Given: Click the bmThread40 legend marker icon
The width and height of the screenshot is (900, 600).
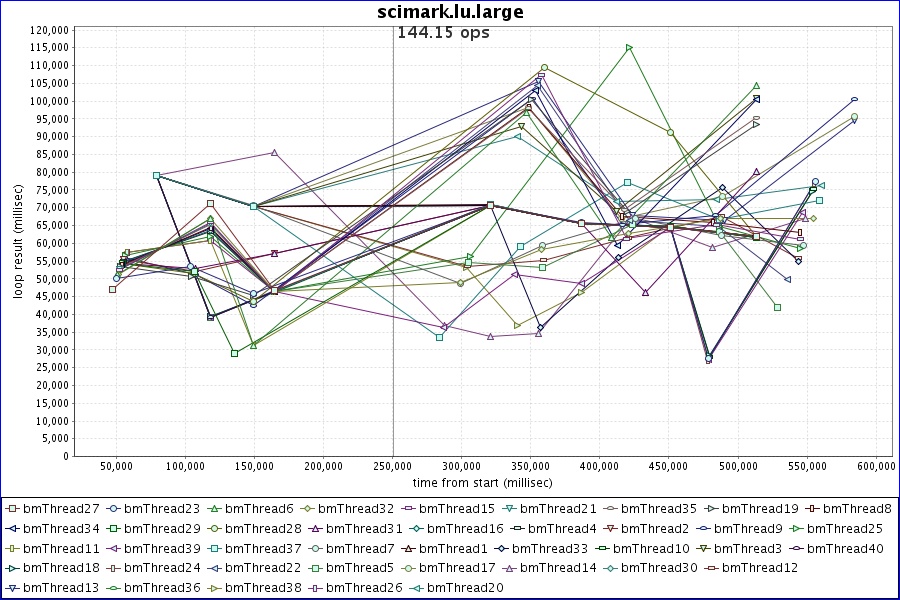Looking at the screenshot, I should [795, 548].
